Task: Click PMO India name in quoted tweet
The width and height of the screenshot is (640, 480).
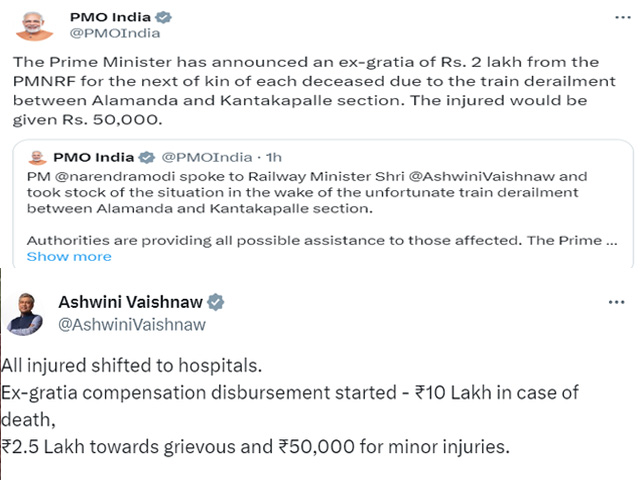Action: (93, 158)
